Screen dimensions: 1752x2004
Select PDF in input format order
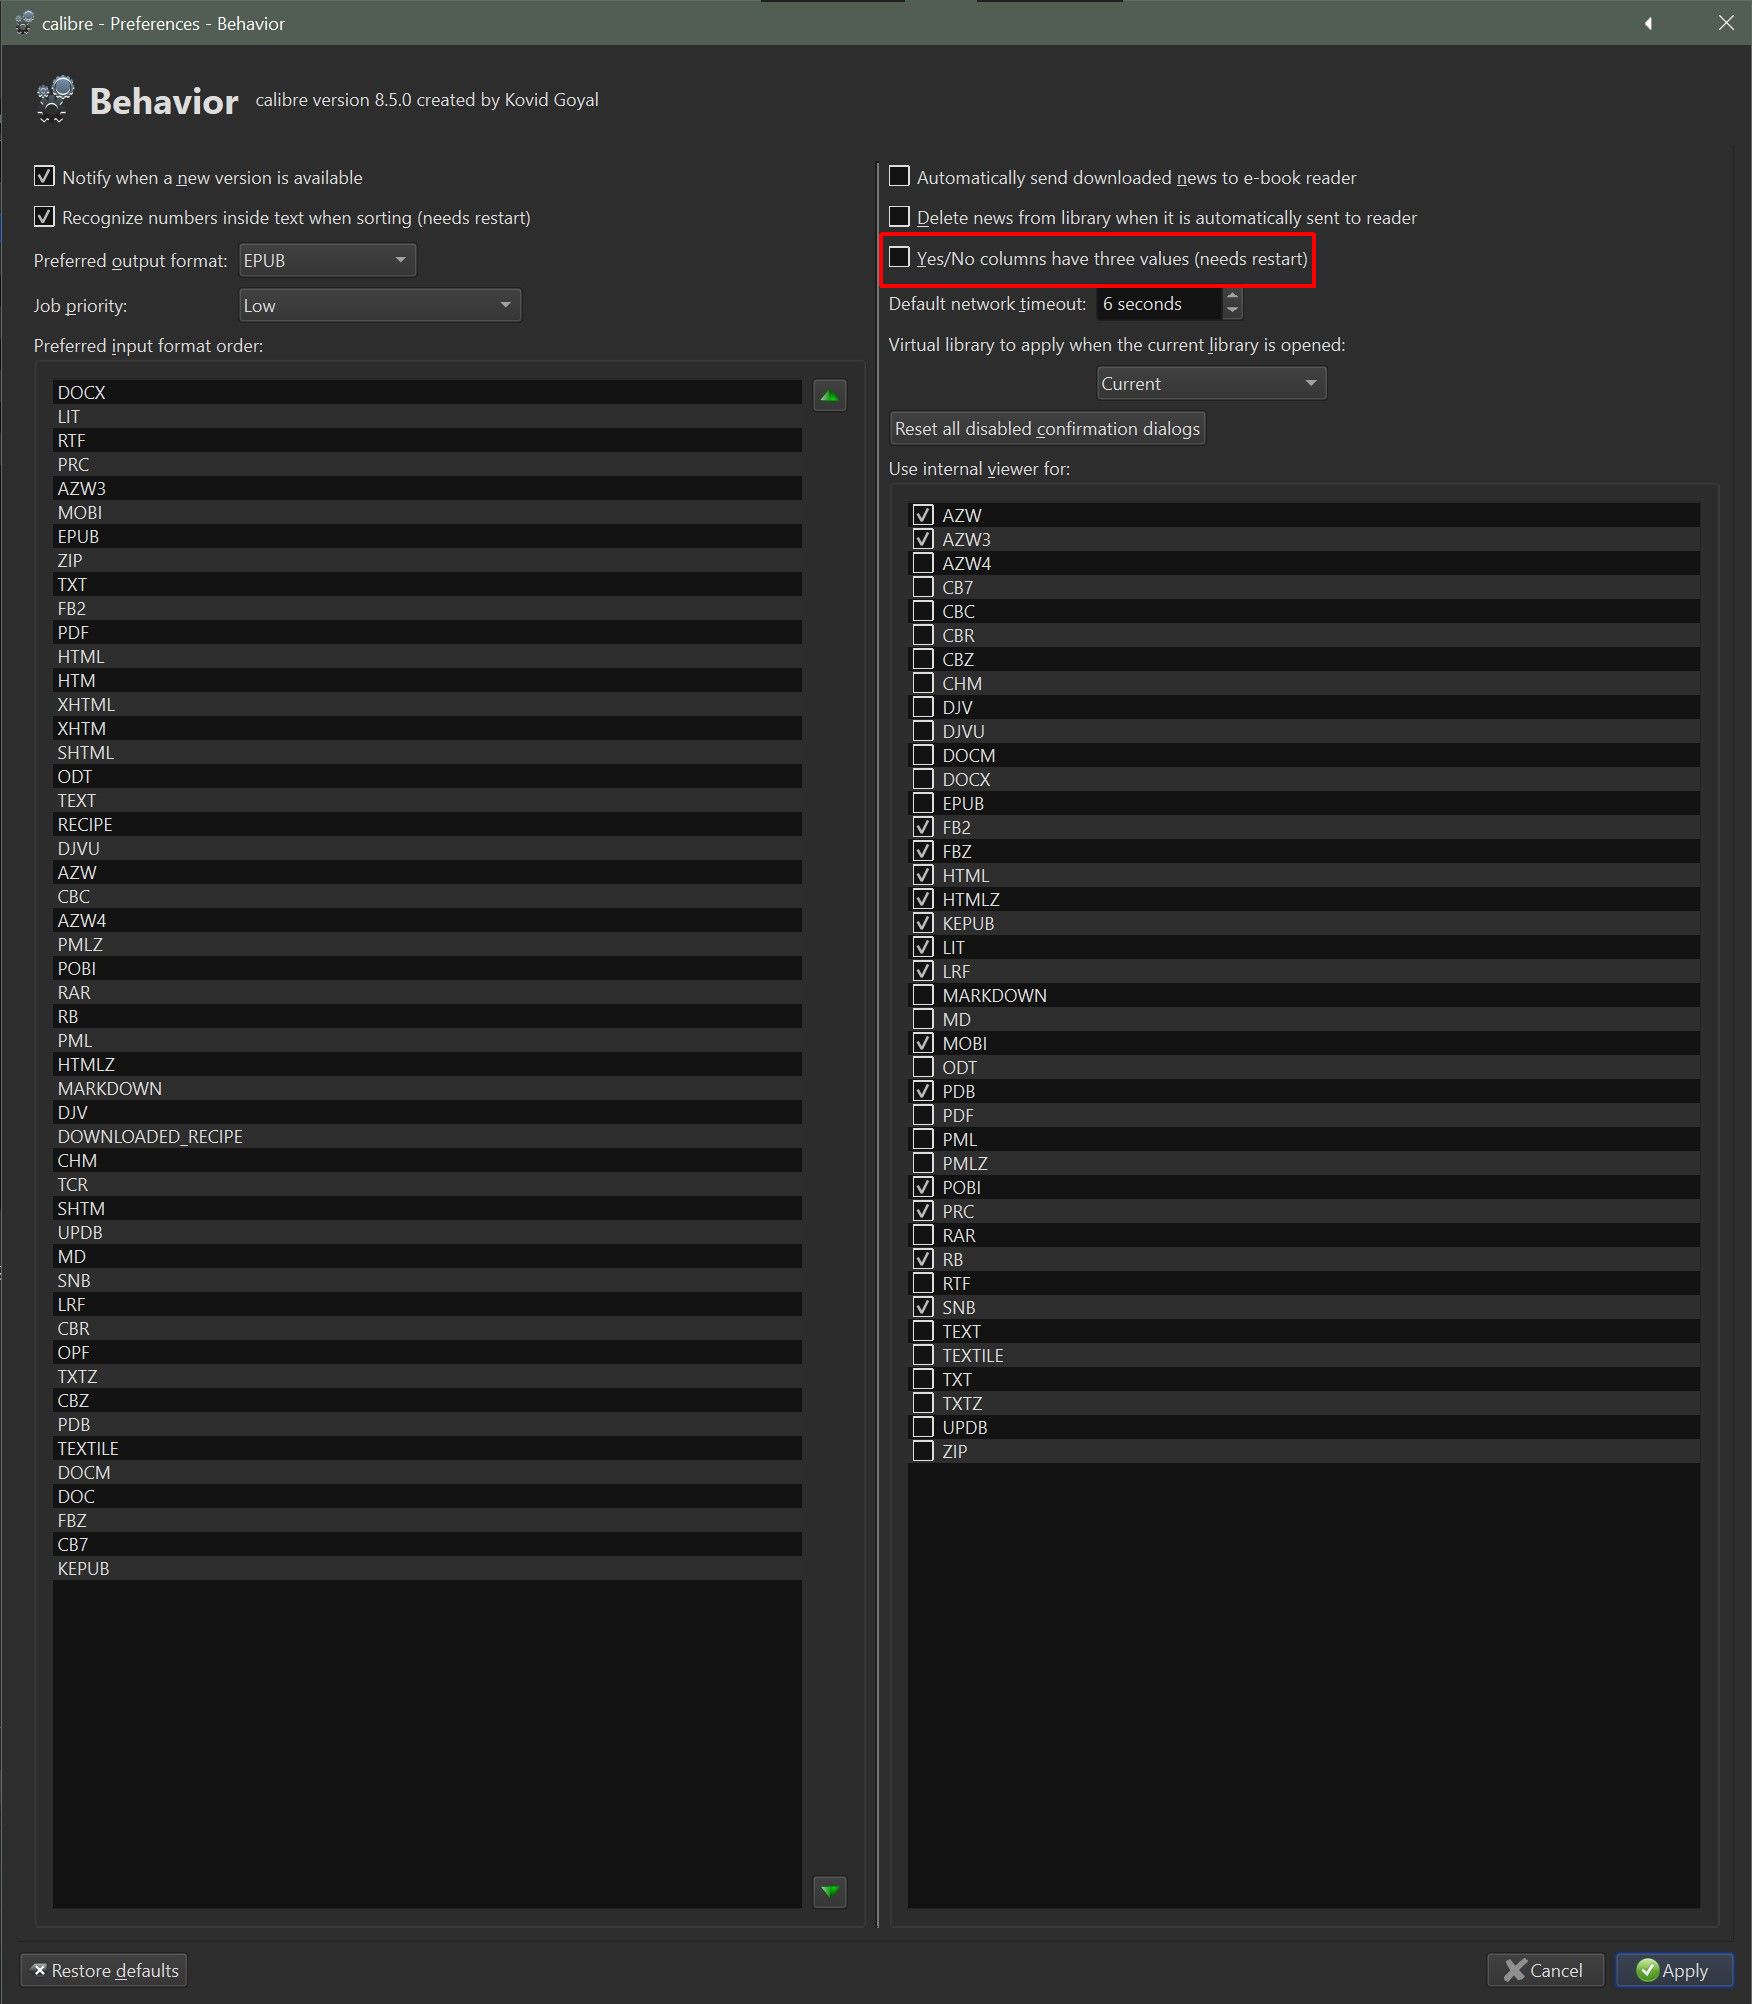(x=427, y=632)
